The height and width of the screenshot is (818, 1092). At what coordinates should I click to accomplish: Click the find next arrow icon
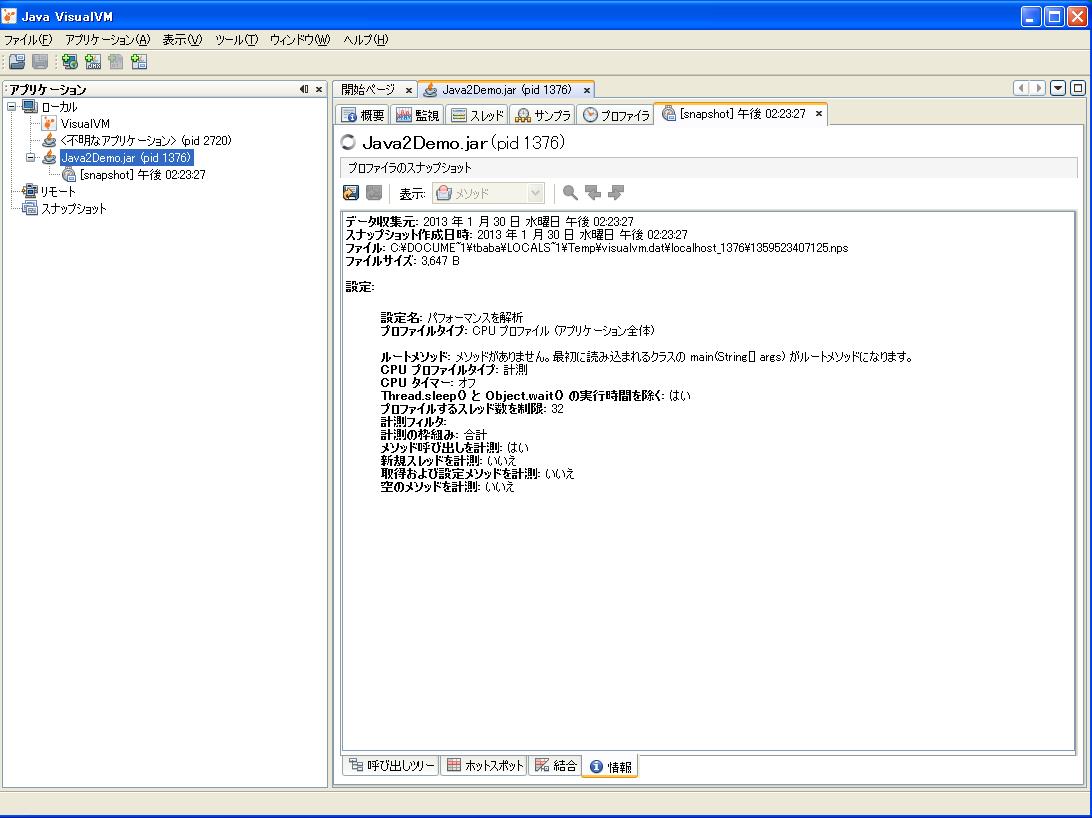[x=616, y=193]
